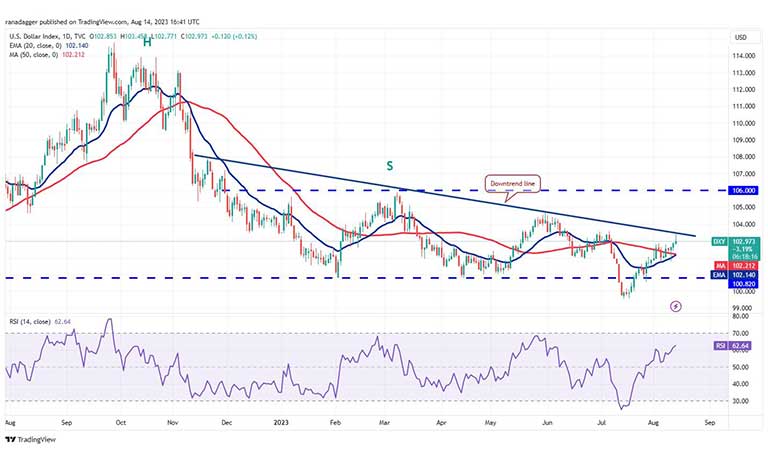Image resolution: width=768 pixels, height=463 pixels.
Task: Click the 108.000 price axis label
Action: (744, 157)
